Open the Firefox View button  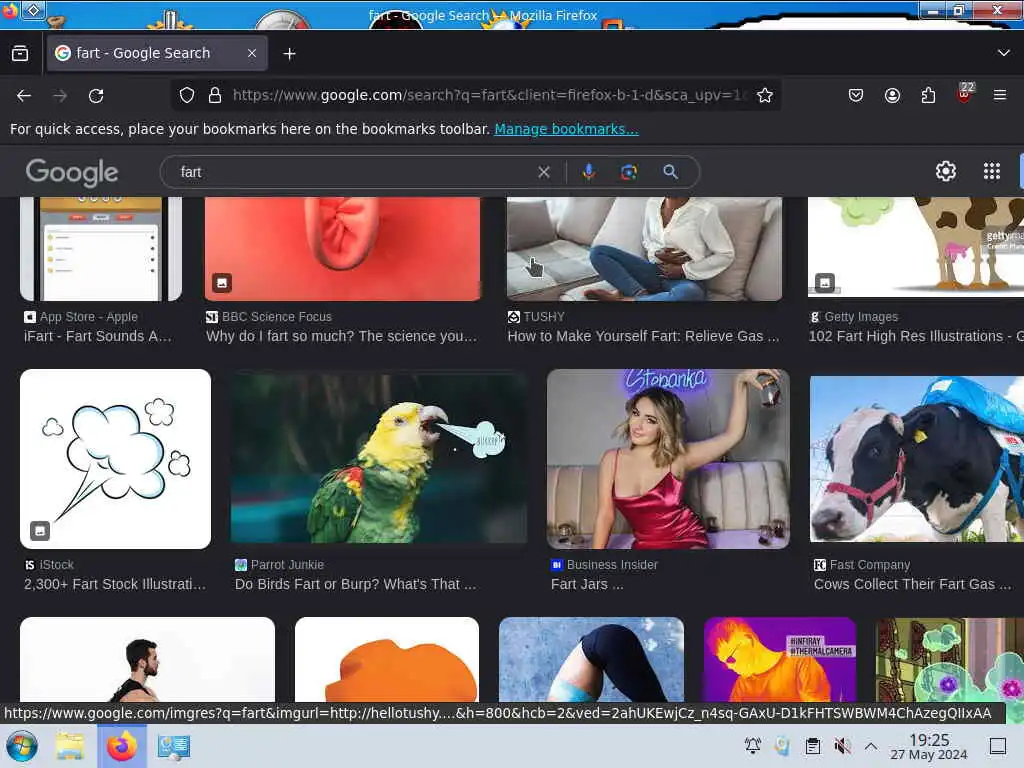pyautogui.click(x=20, y=54)
